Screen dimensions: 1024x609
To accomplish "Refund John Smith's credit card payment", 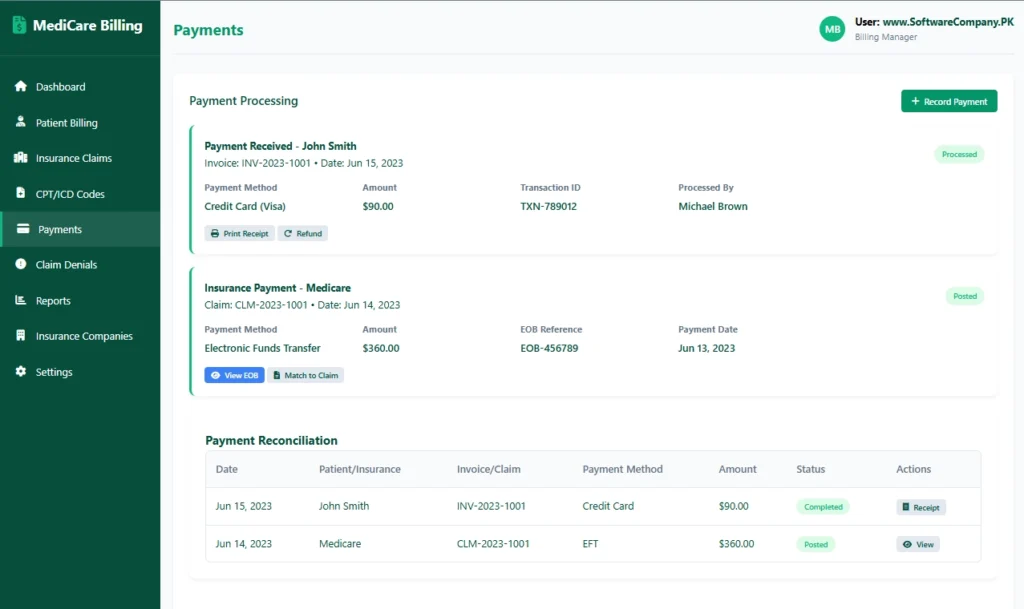I will point(303,233).
